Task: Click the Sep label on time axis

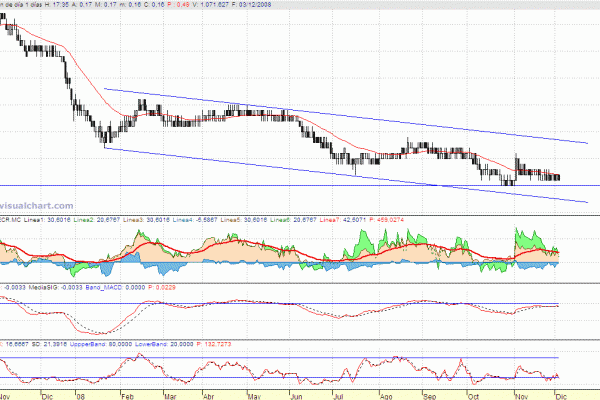Action: (431, 394)
